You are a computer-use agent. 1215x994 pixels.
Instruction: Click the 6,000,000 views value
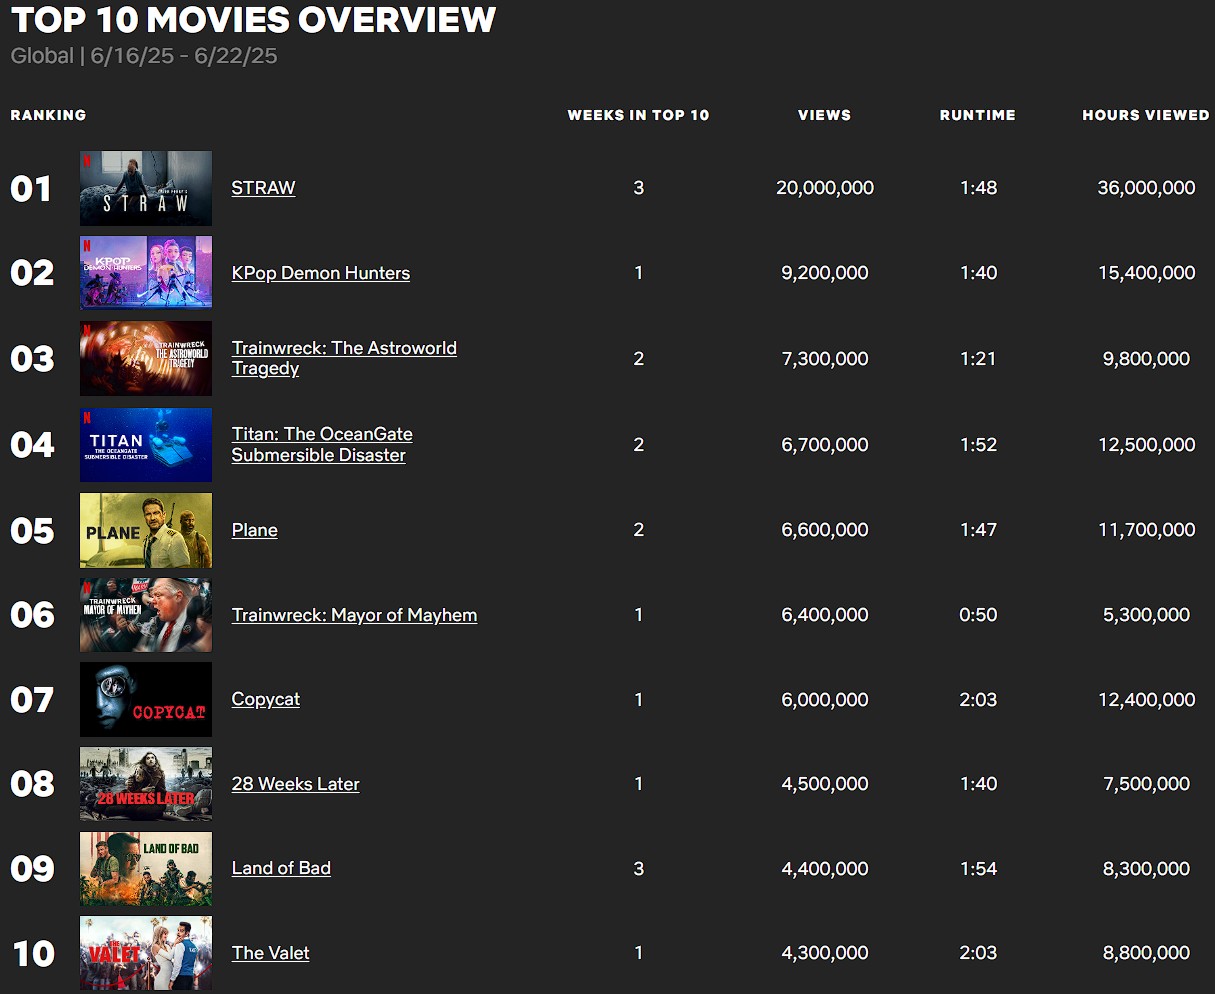[x=825, y=699]
